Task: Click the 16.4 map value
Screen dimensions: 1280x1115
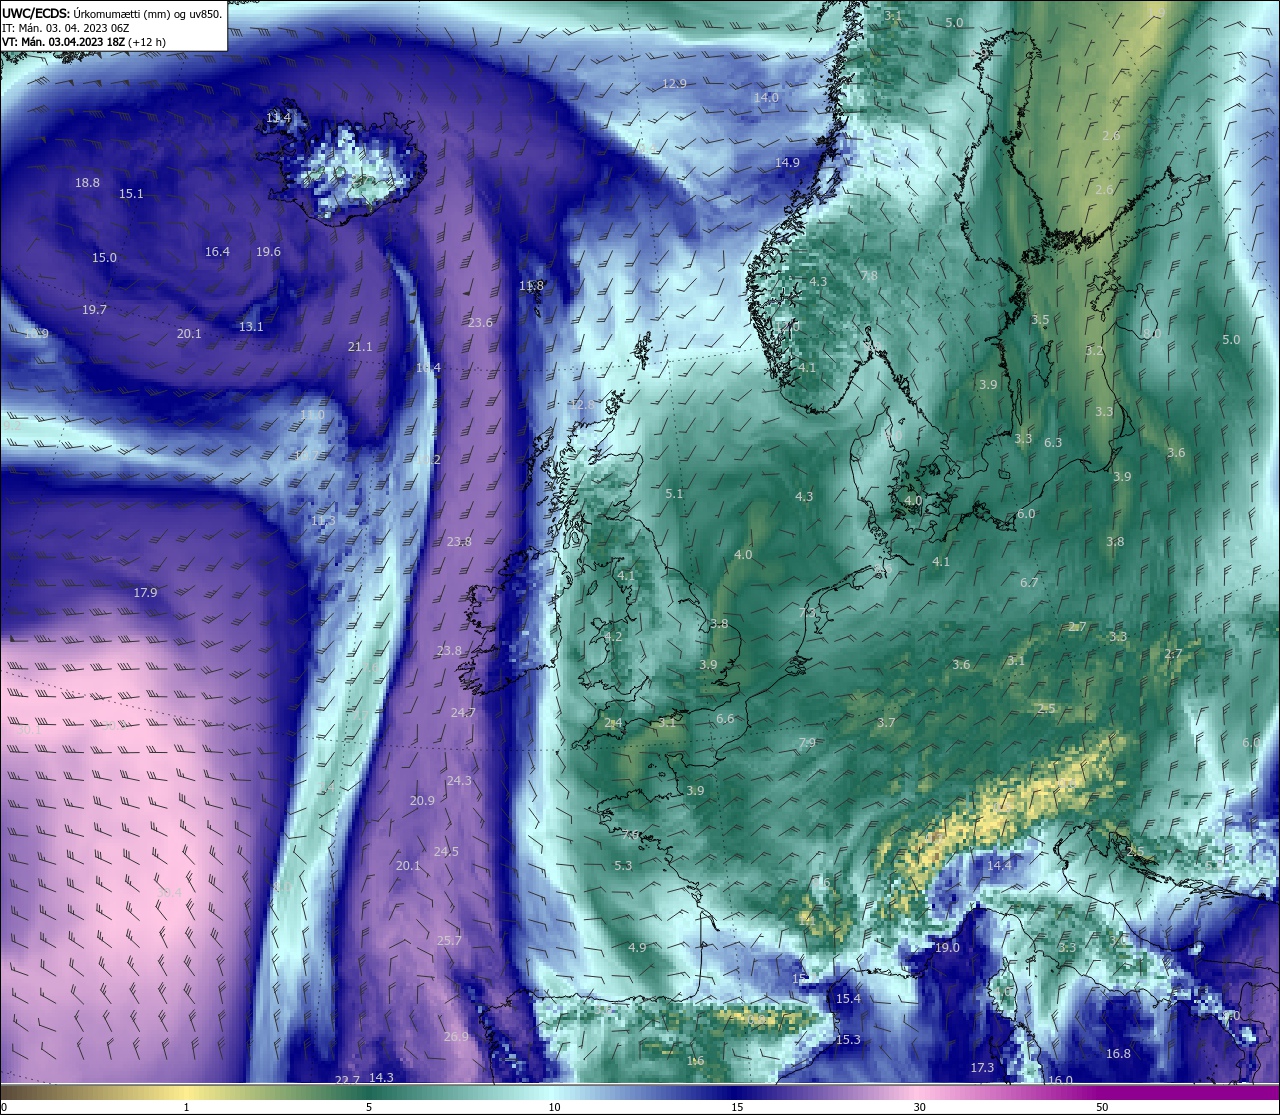Action: tap(217, 252)
